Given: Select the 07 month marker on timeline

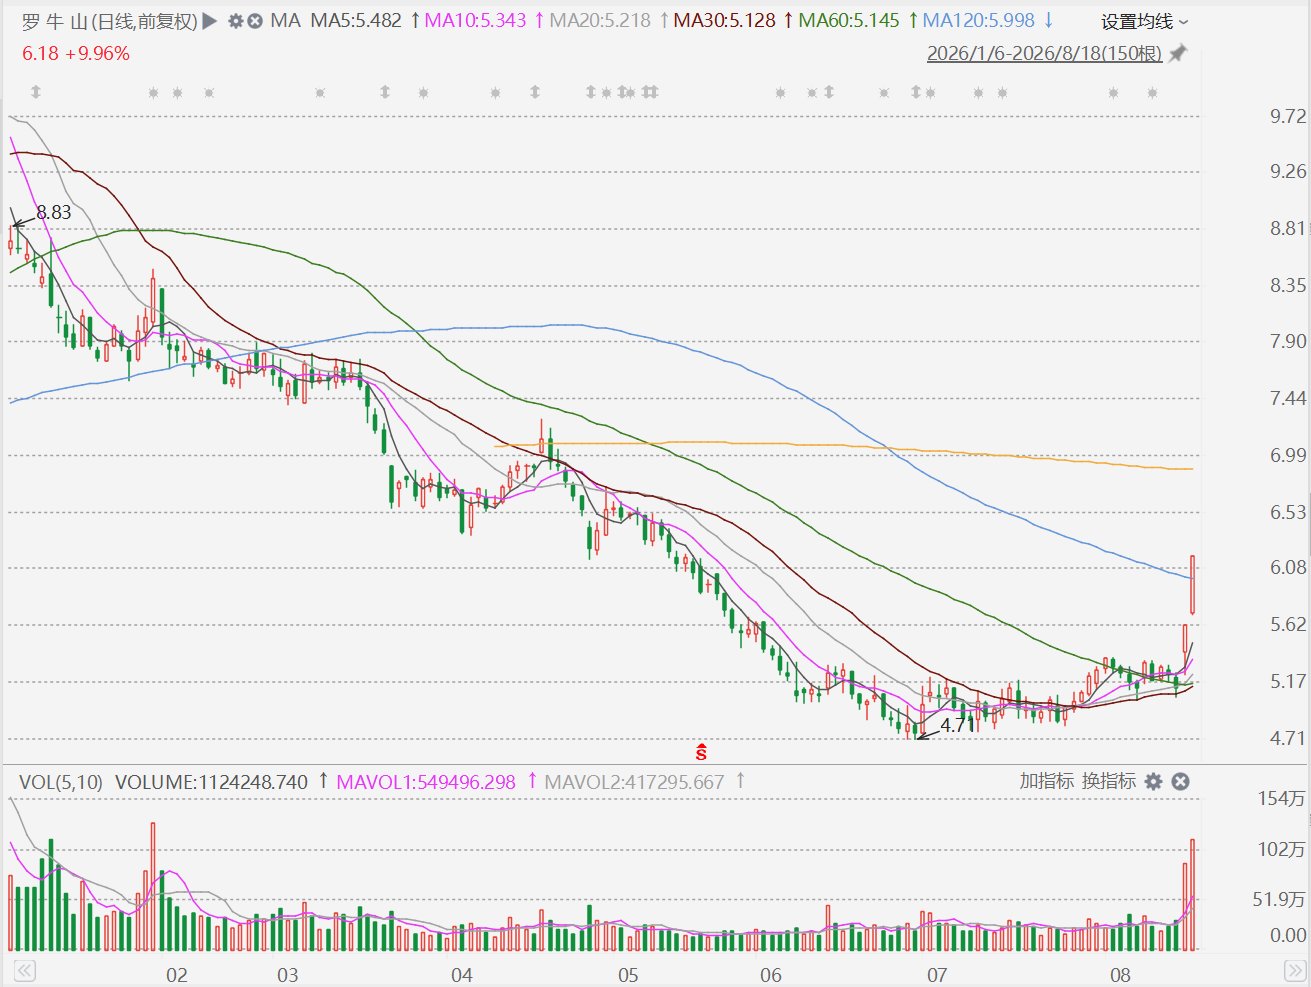Looking at the screenshot, I should (937, 975).
